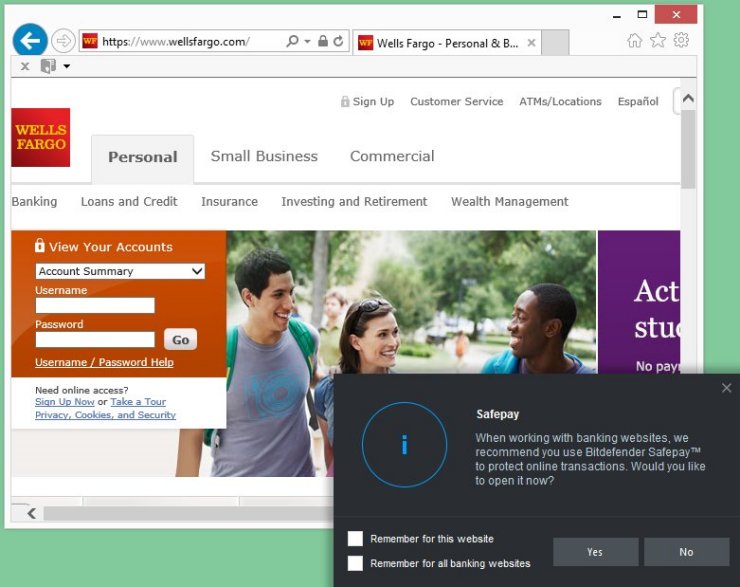
Task: Switch to the Wells Fargo browser tab
Action: (447, 43)
